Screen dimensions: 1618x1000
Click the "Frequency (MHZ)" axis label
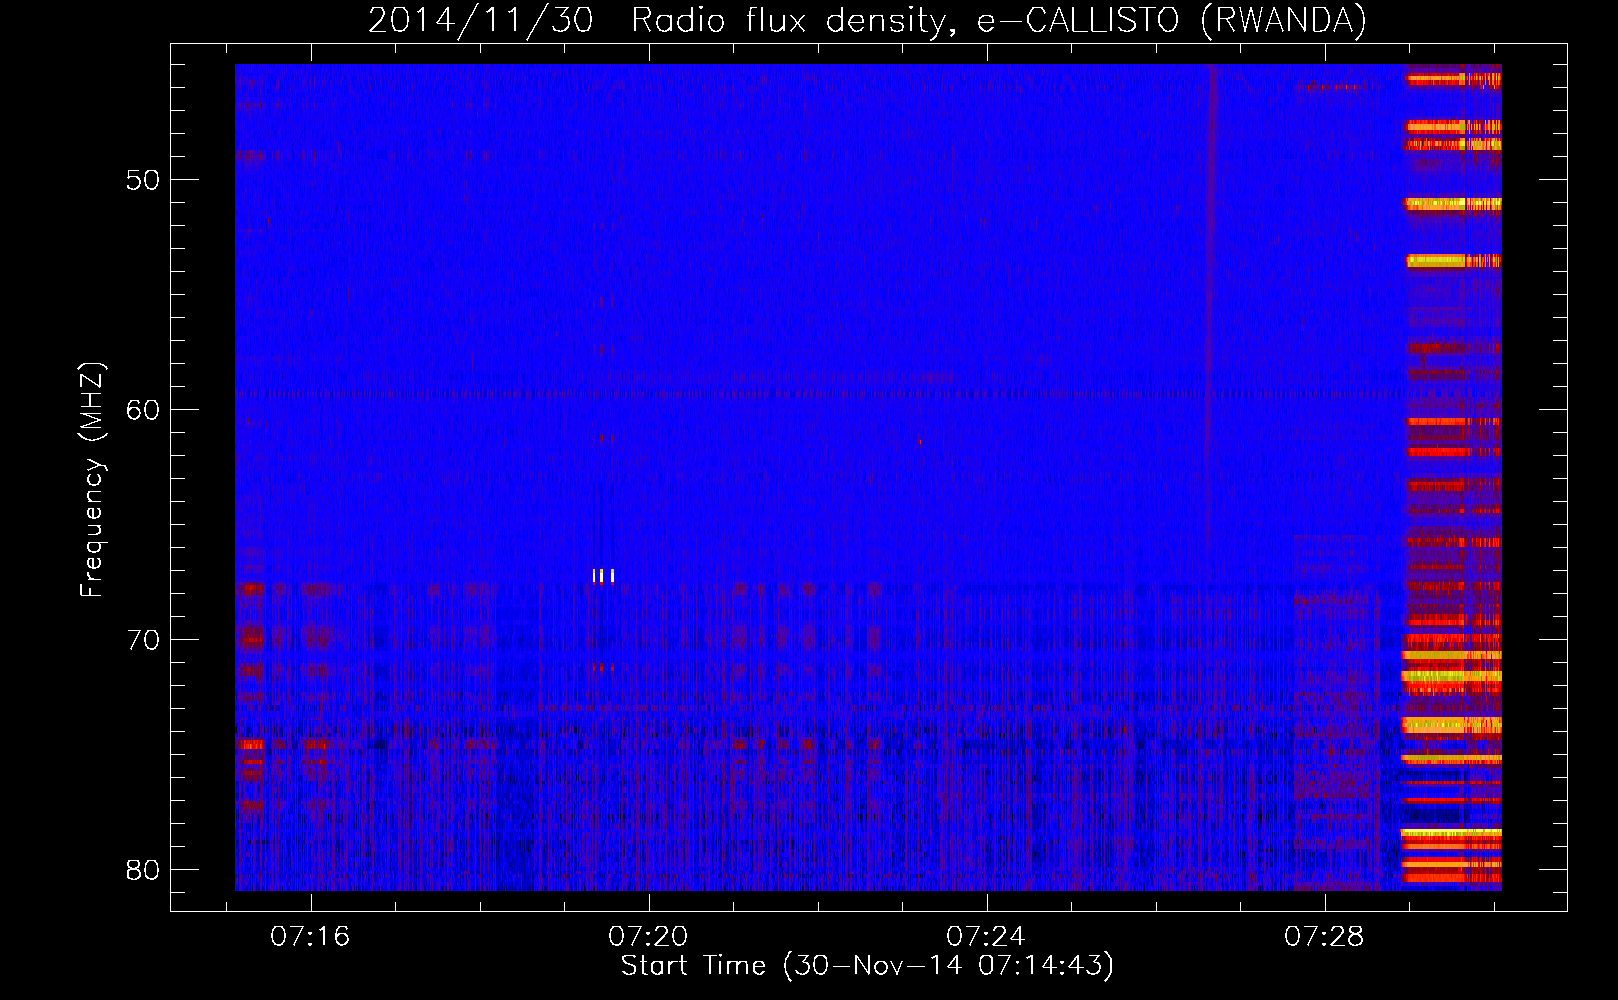91,479
